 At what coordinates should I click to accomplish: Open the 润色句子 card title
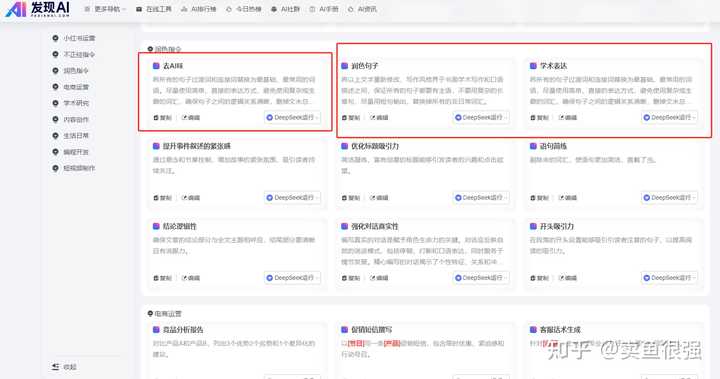365,66
